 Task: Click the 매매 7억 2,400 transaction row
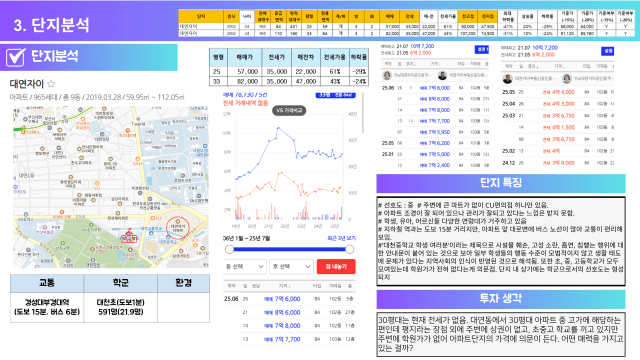coord(435,165)
